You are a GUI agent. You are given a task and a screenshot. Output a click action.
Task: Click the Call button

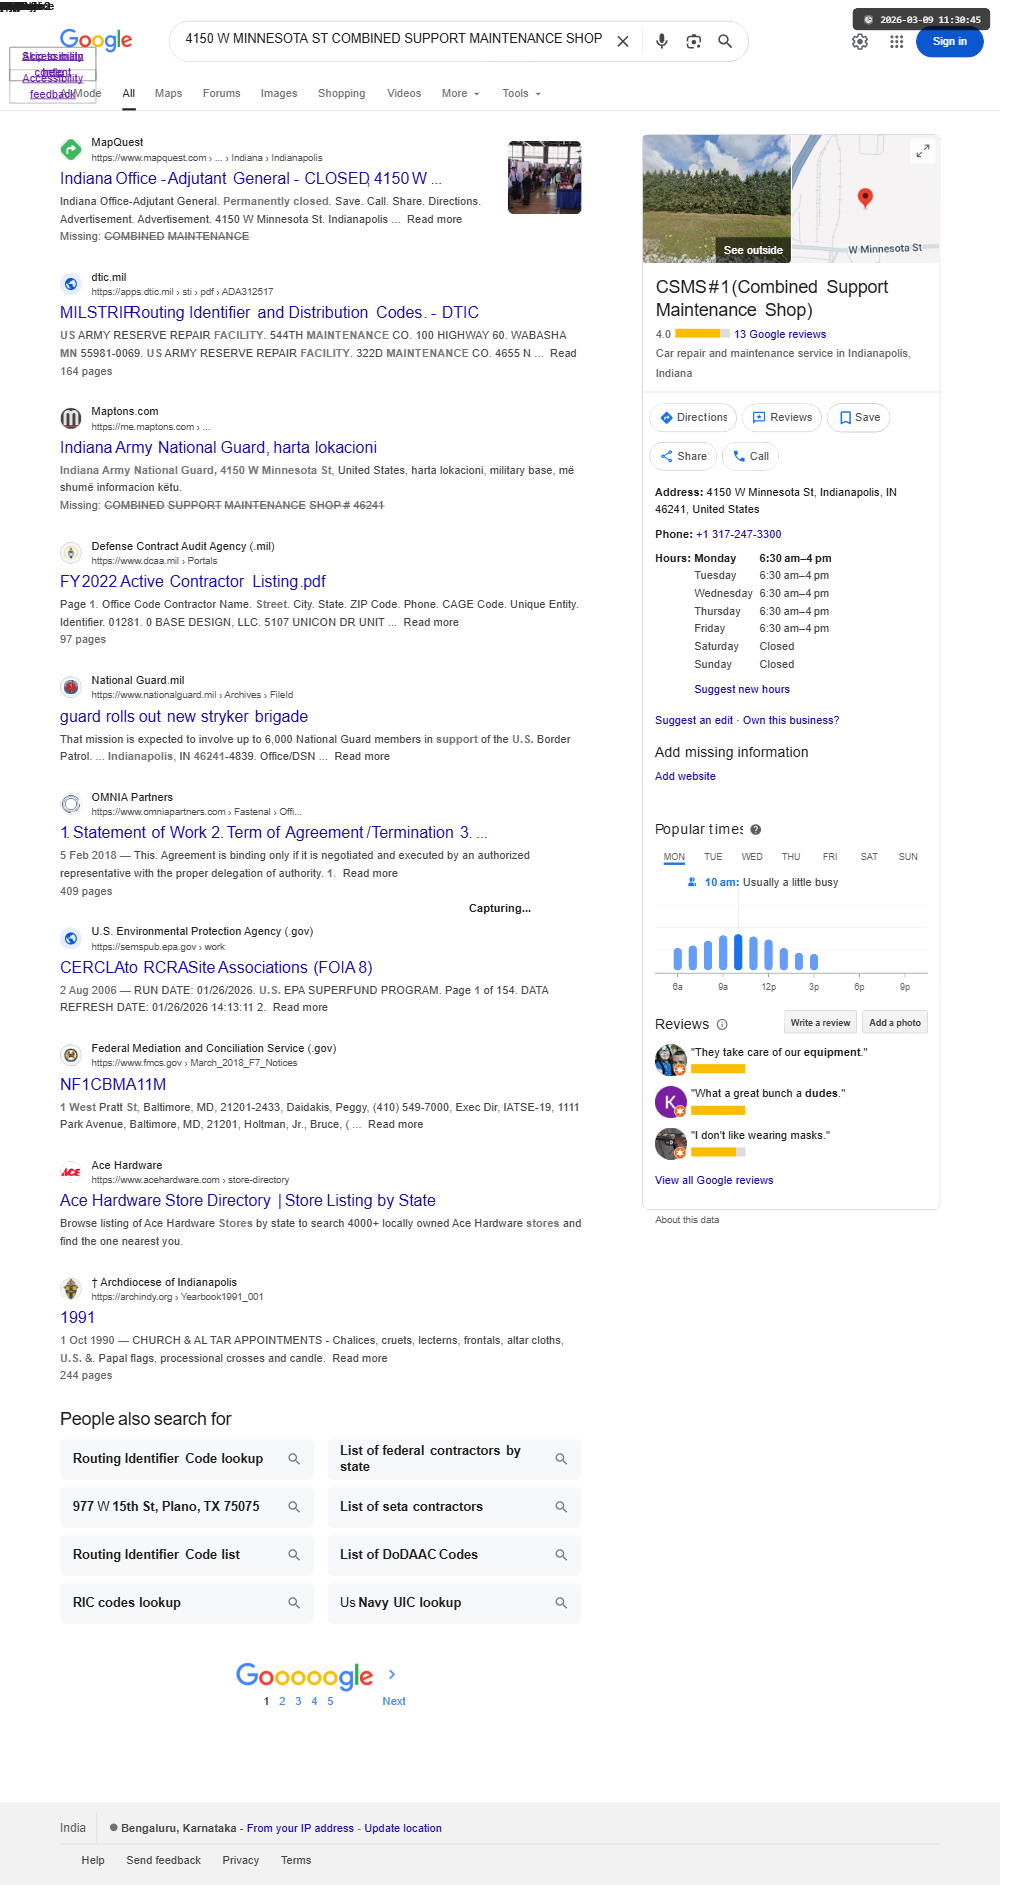pos(750,456)
